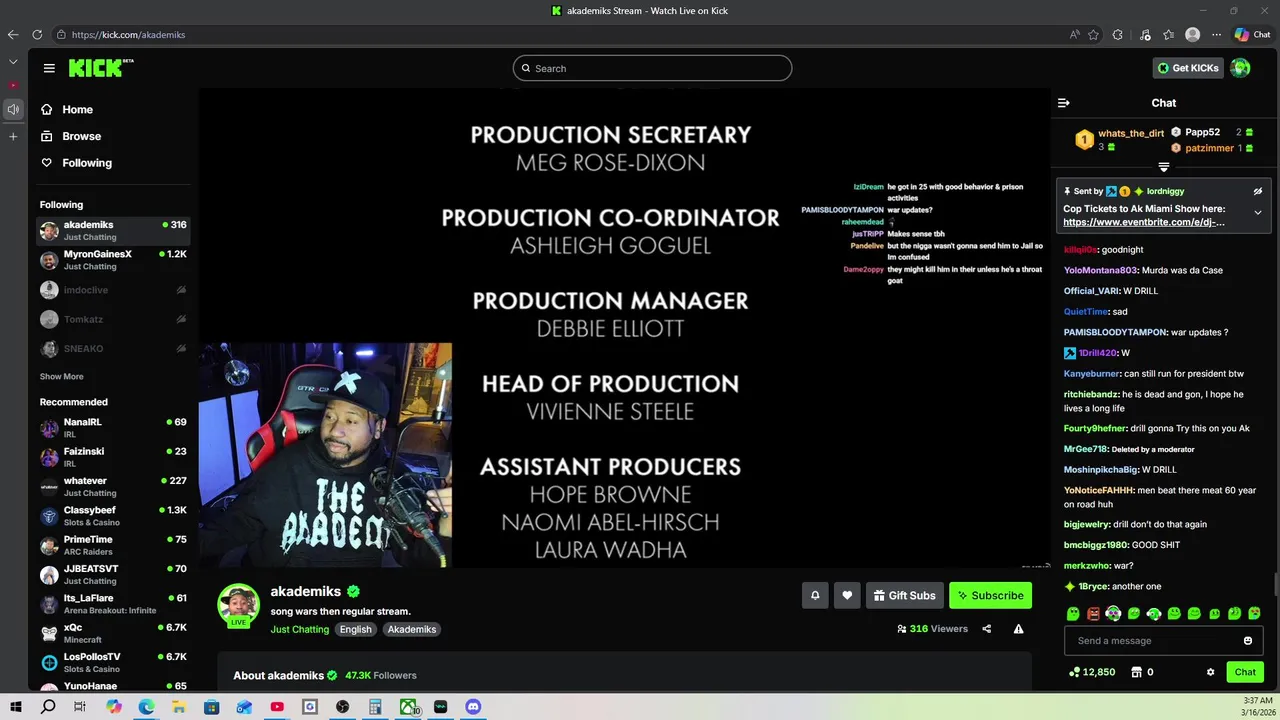The height and width of the screenshot is (720, 1280).
Task: Open the recommended PrimeTime channel
Action: [x=113, y=545]
